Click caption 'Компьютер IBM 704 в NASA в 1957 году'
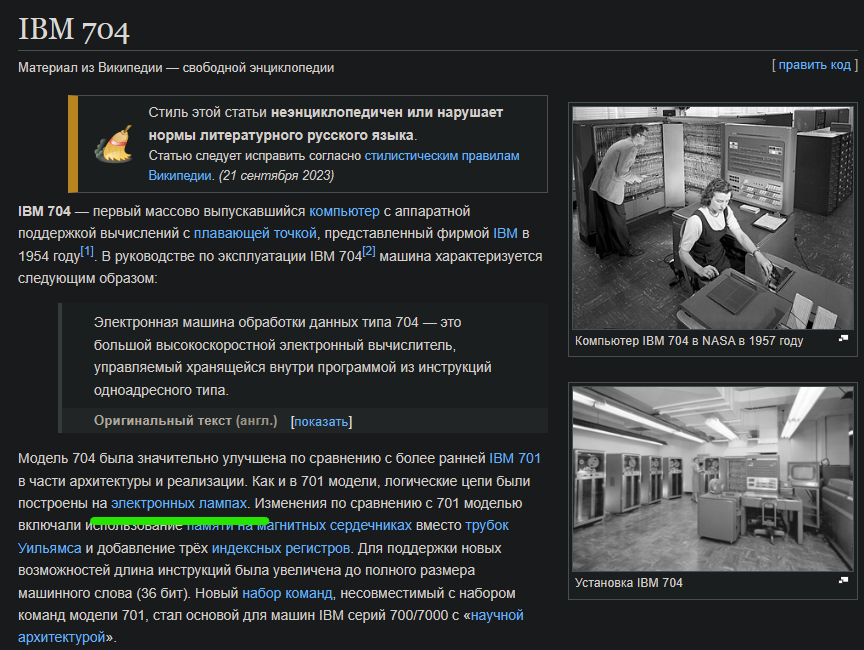 (x=689, y=340)
